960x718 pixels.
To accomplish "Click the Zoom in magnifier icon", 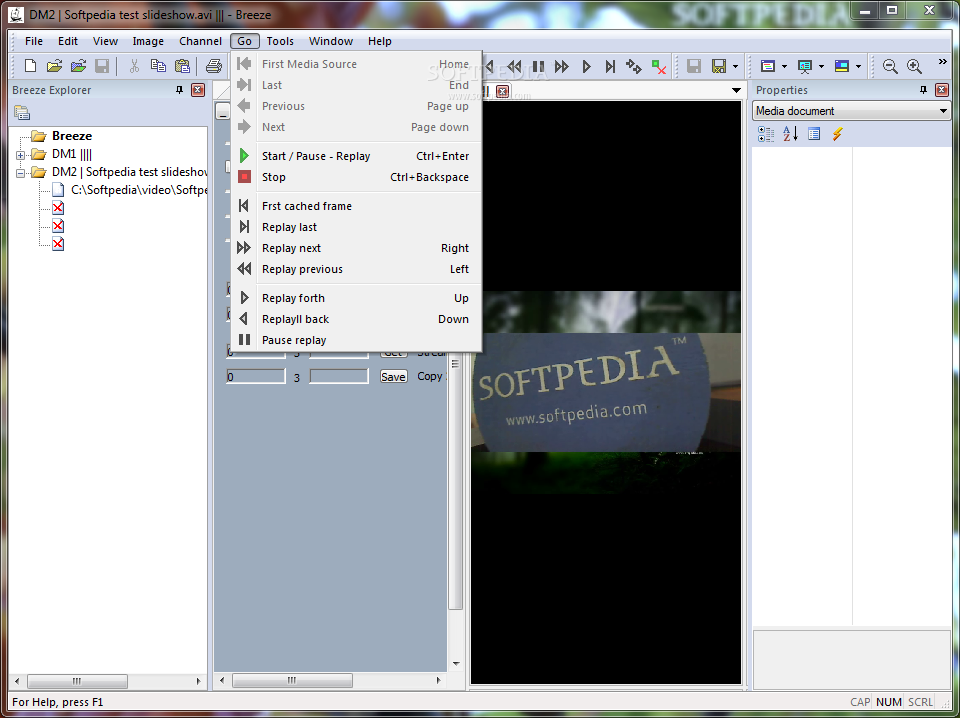I will point(915,66).
